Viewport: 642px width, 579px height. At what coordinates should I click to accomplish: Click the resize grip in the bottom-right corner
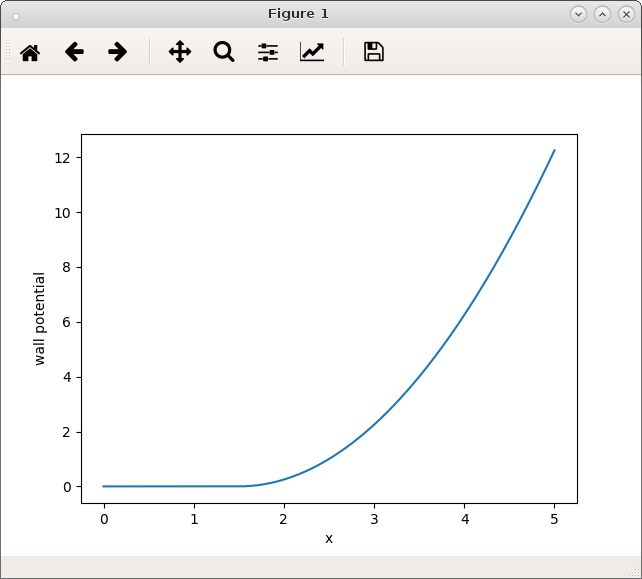tap(632, 570)
